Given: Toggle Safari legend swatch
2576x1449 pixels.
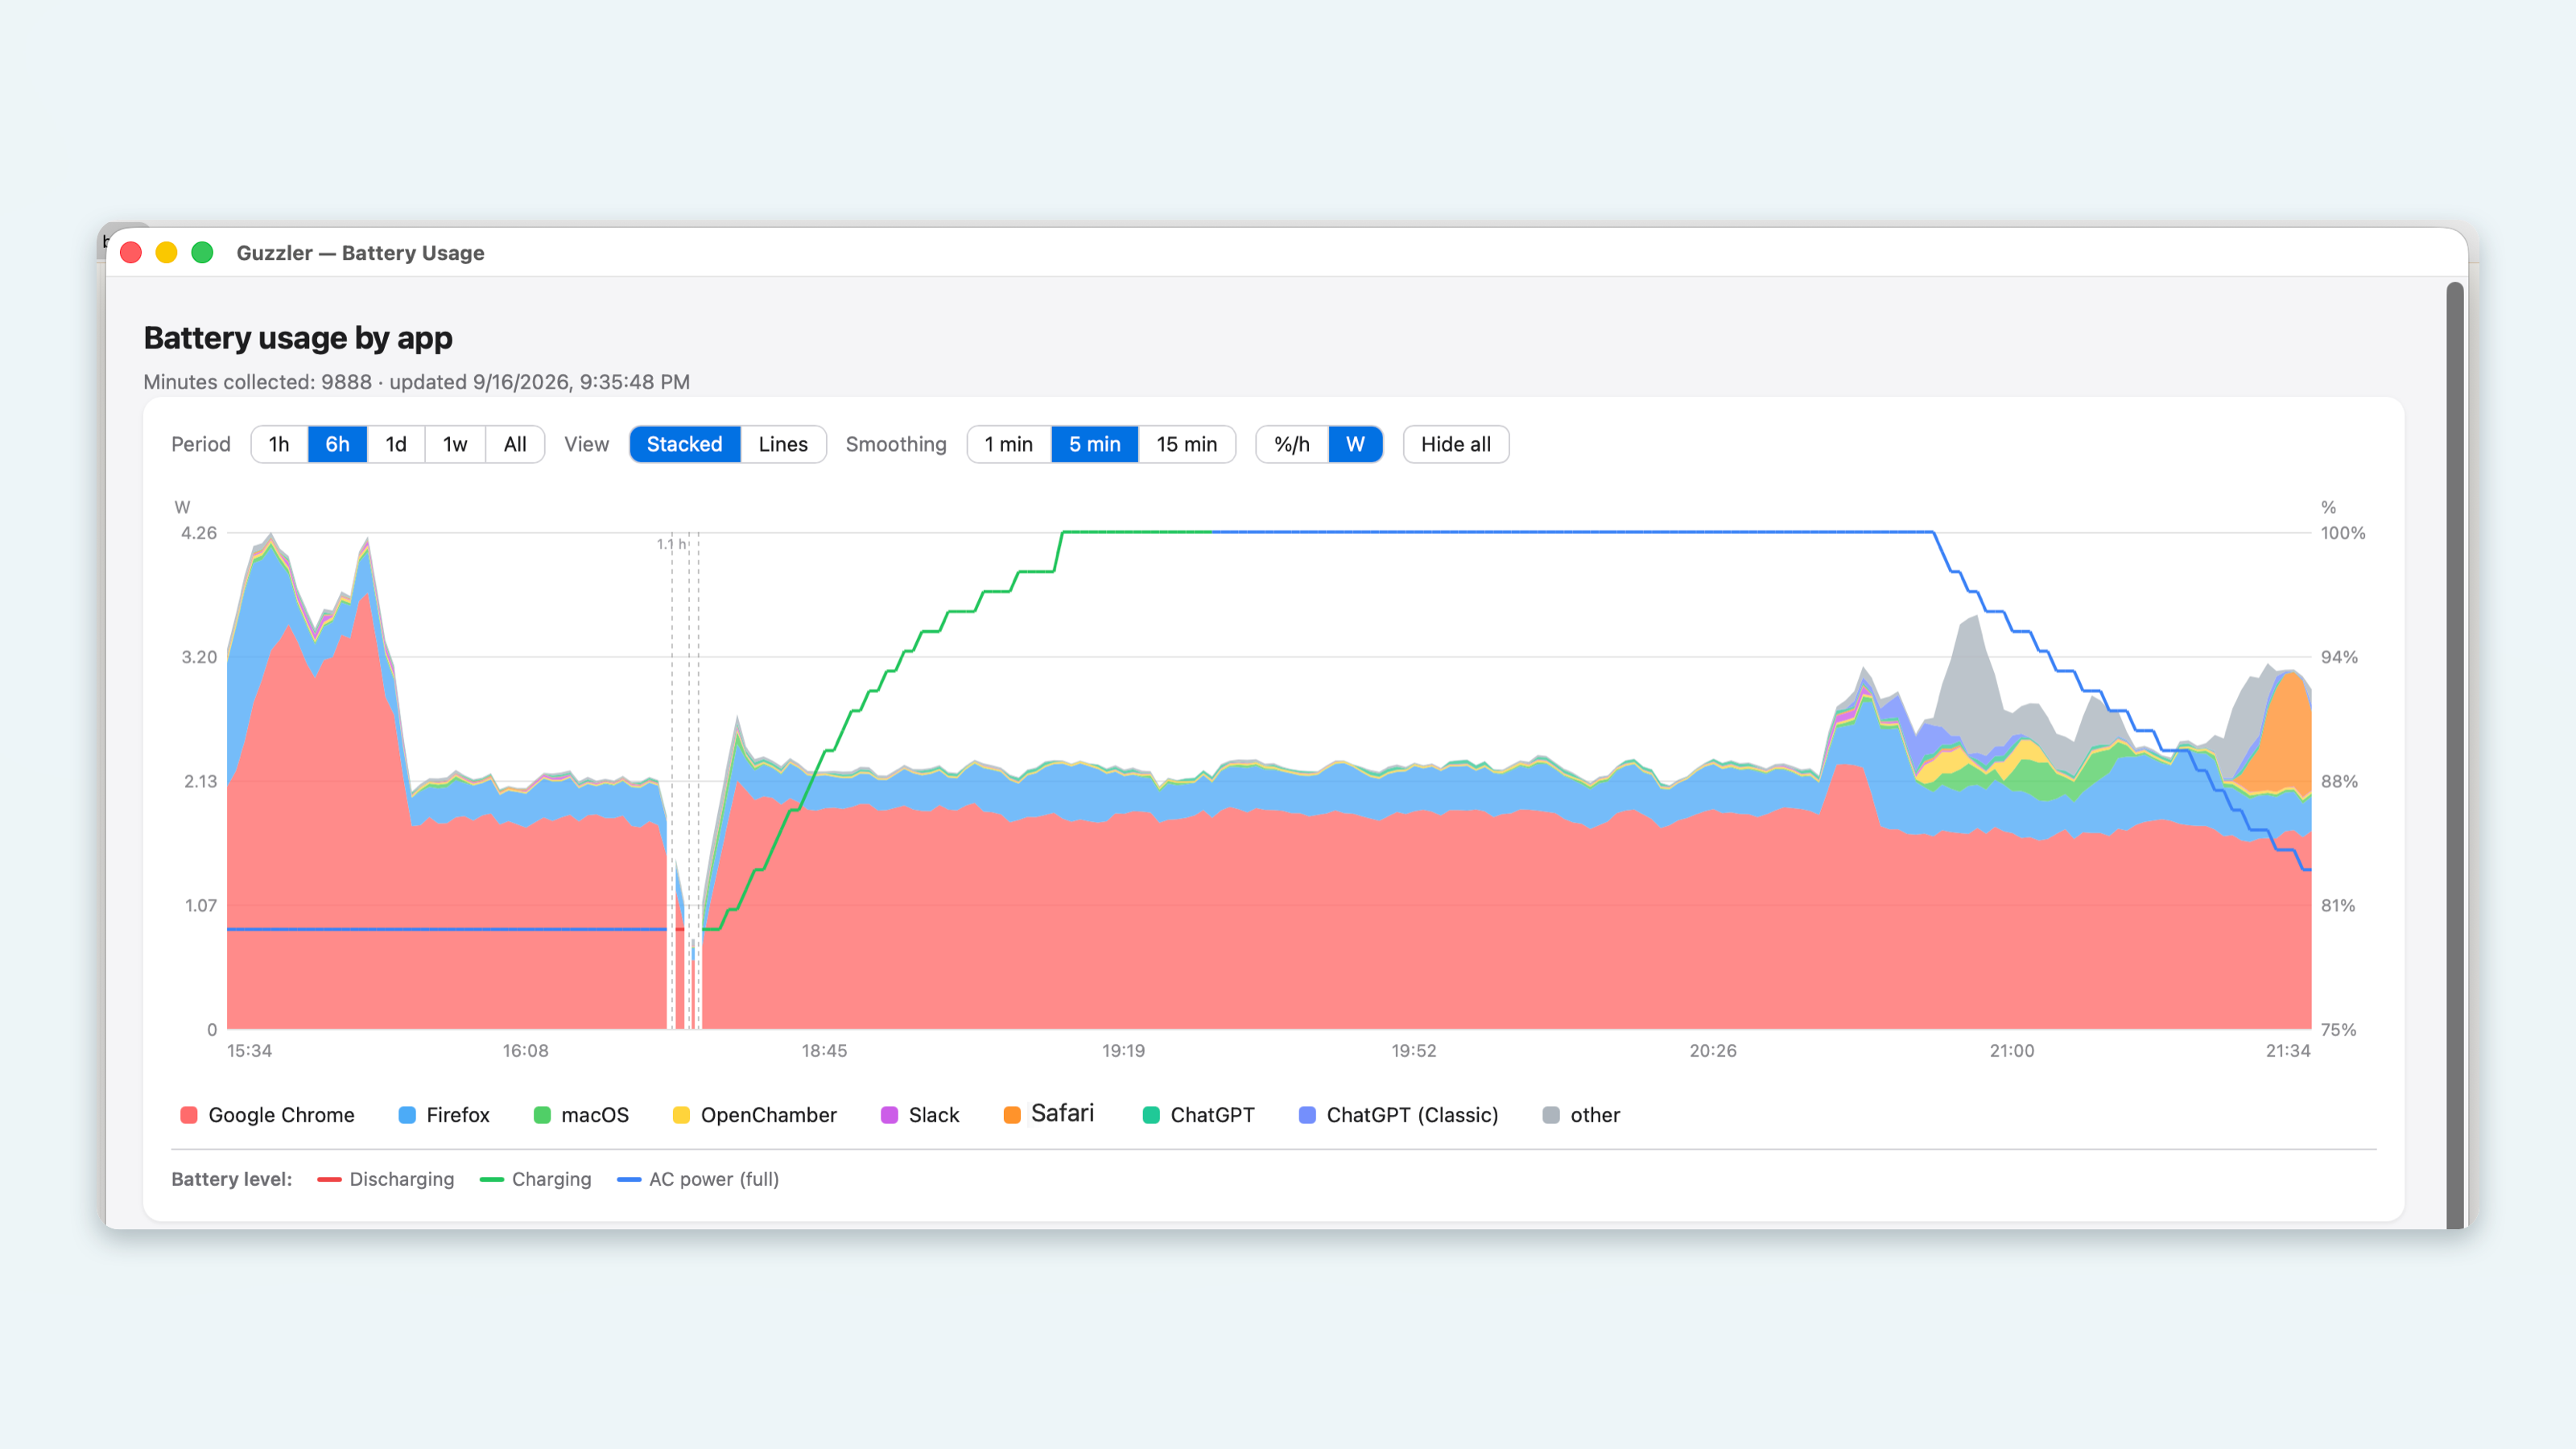Looking at the screenshot, I should 1012,1115.
